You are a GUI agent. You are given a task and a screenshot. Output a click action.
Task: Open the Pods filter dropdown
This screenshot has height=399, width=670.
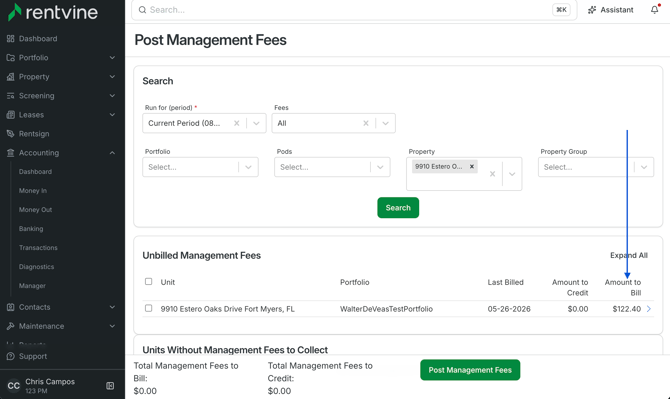point(380,167)
